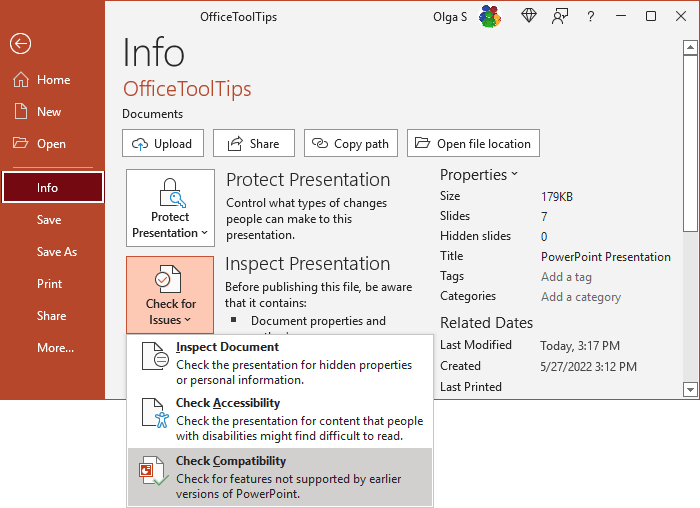Click the Protect Presentation heading
Viewport: 700px width, 508px height.
[x=308, y=179]
